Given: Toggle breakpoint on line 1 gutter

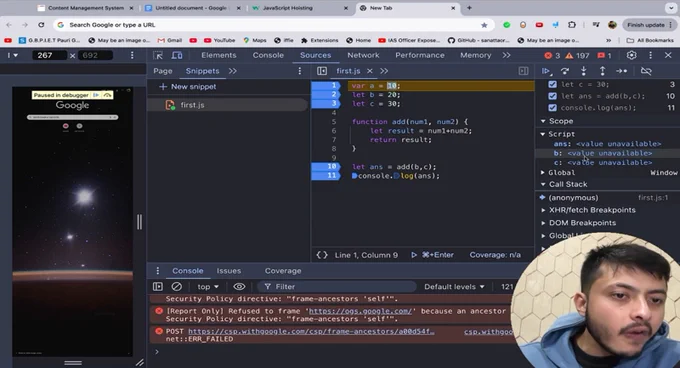Looking at the screenshot, I should tap(326, 86).
